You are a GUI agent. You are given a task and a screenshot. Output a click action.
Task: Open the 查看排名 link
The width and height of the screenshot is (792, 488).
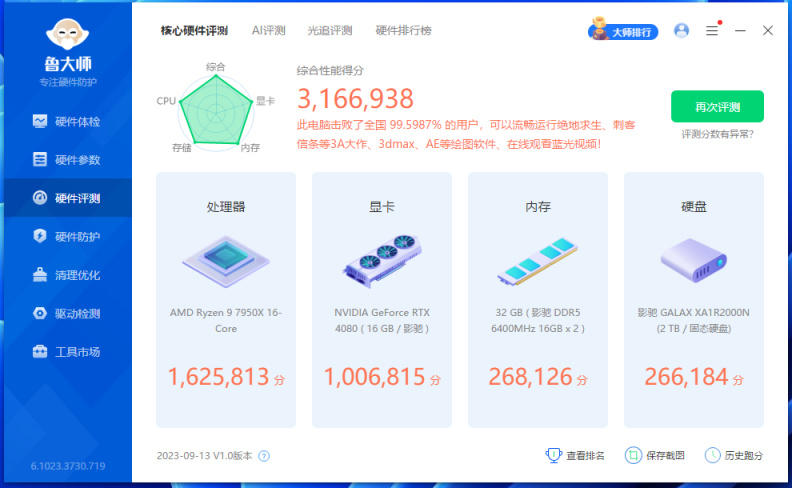point(585,456)
